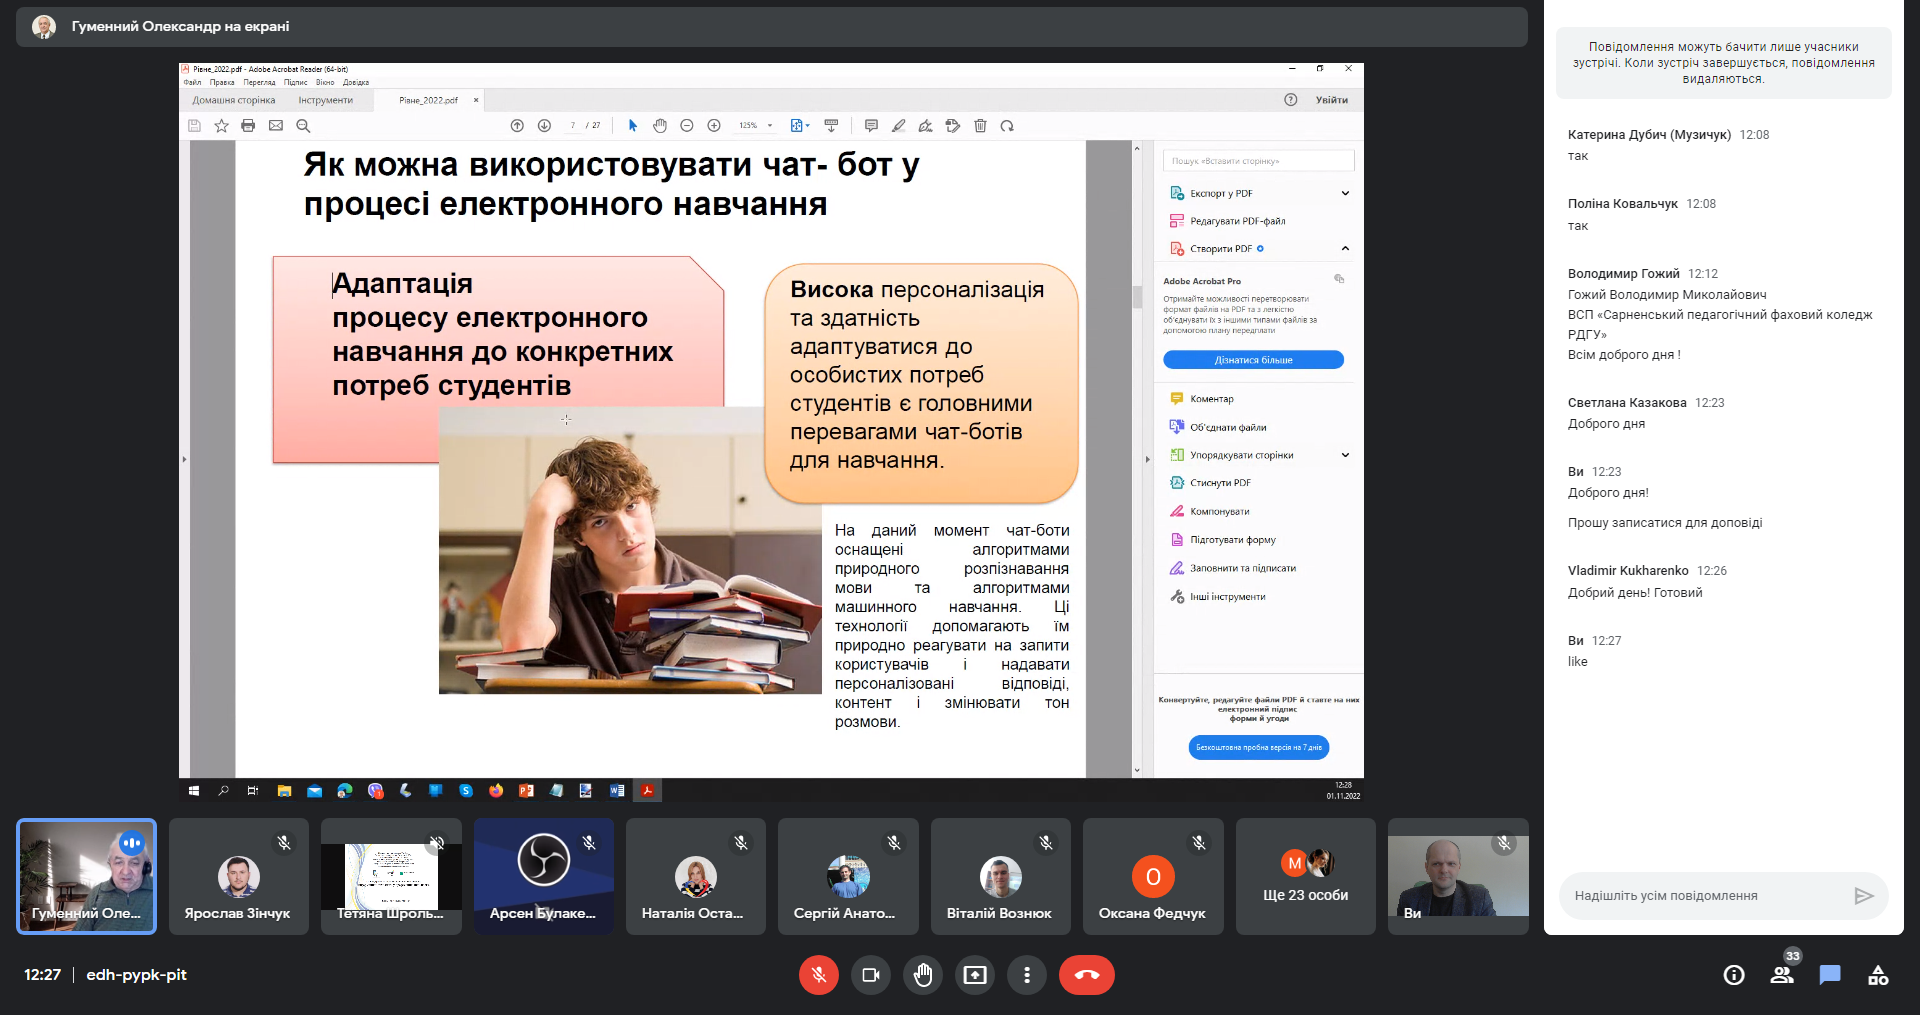1920x1015 pixels.
Task: Open meeting details info icon
Action: click(x=1734, y=975)
